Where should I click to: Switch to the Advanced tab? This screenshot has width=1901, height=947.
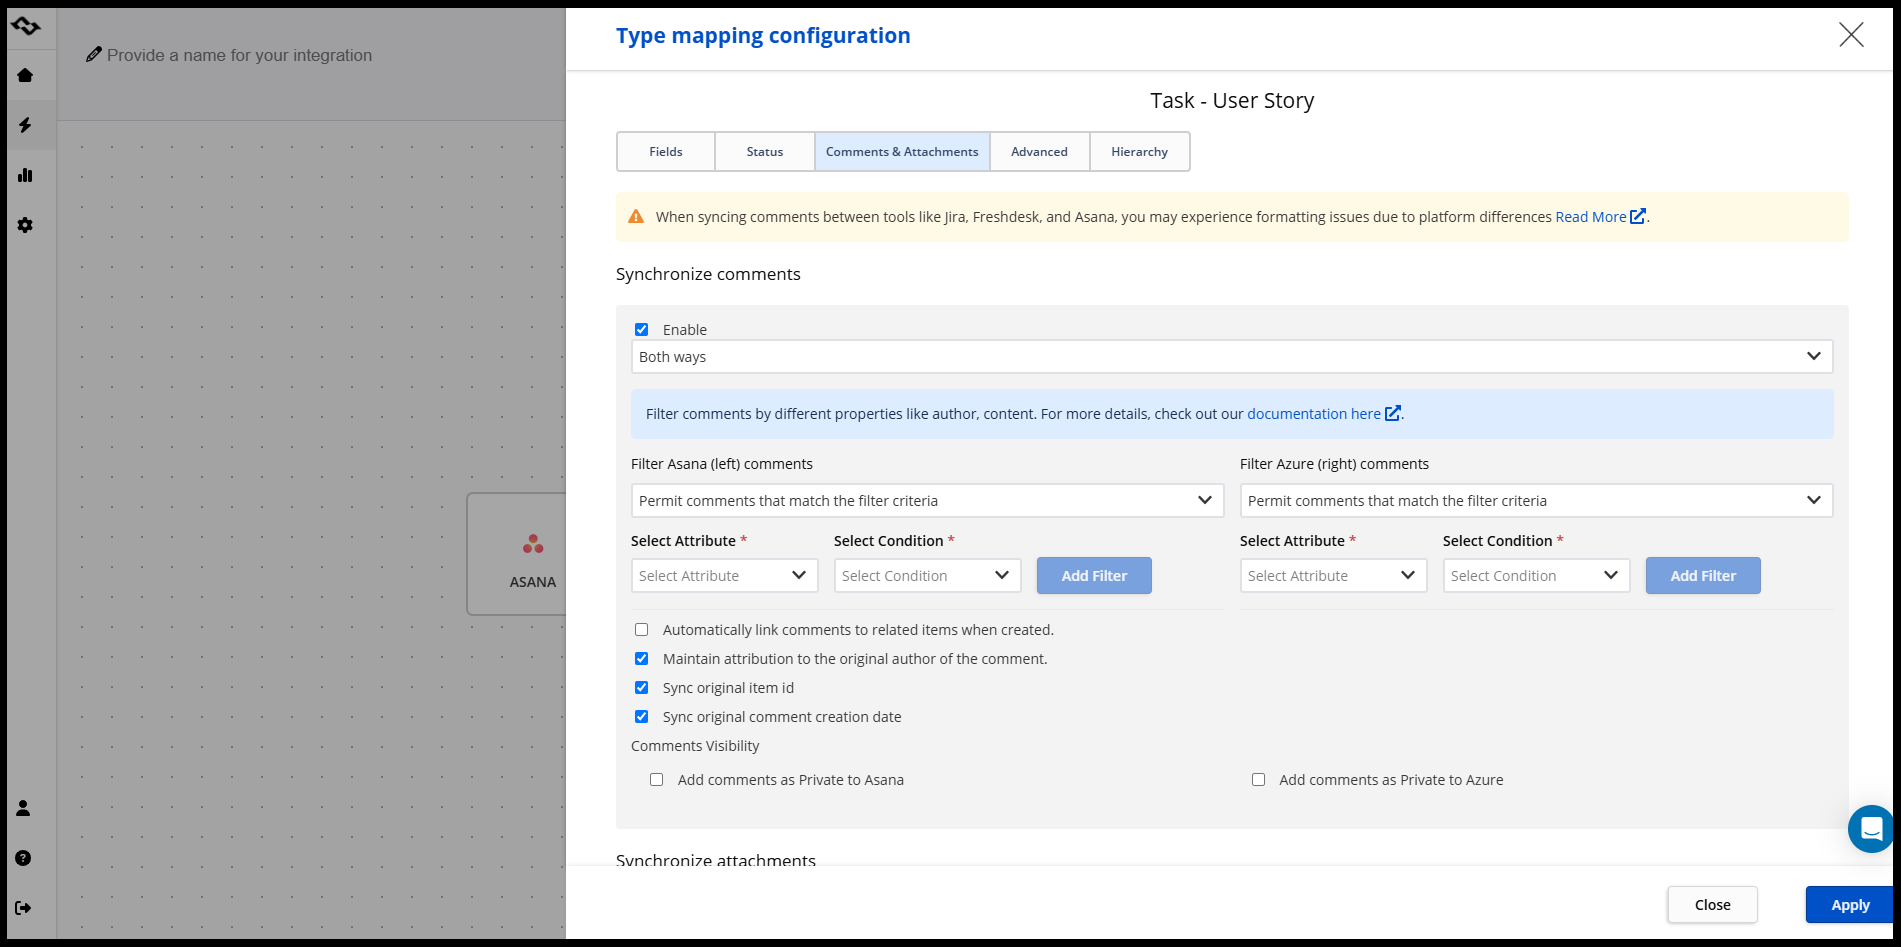tap(1040, 152)
